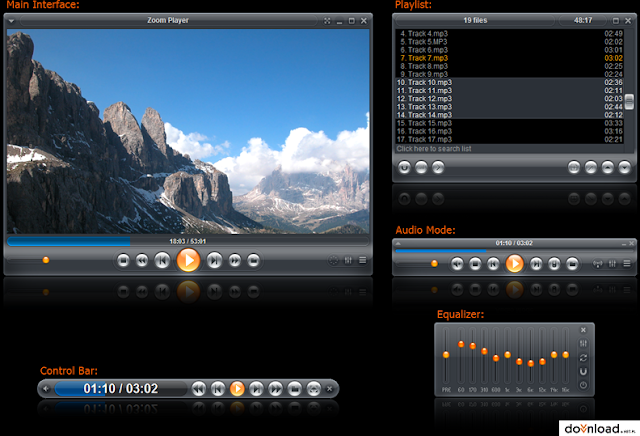Open playlist list icon in Main Interface
The height and width of the screenshot is (436, 640).
click(362, 260)
